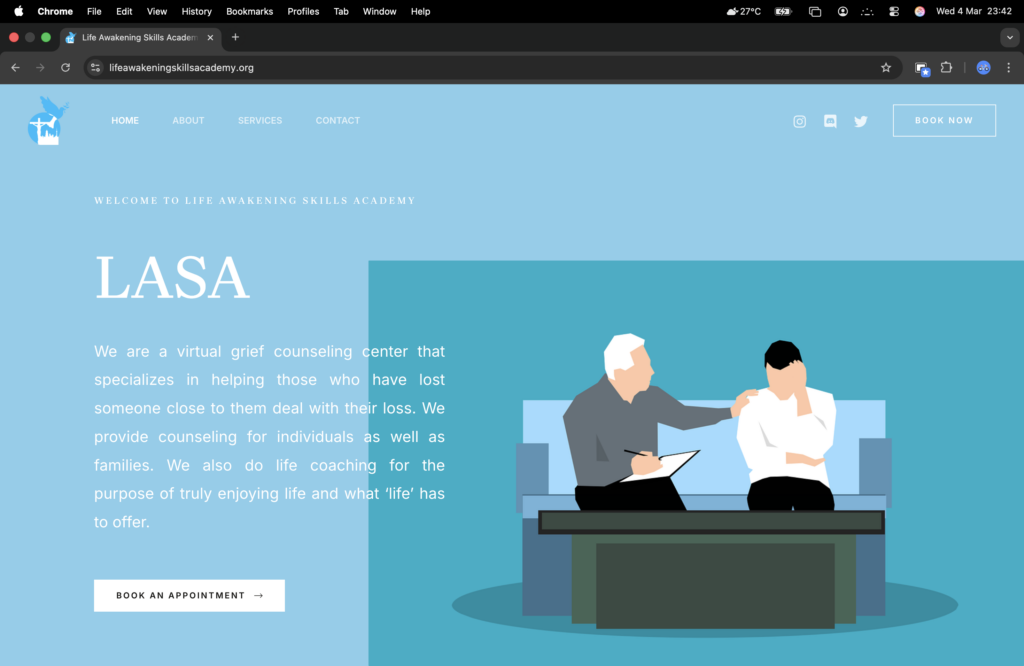Go back using the browser back arrow
The image size is (1024, 666).
tap(15, 68)
